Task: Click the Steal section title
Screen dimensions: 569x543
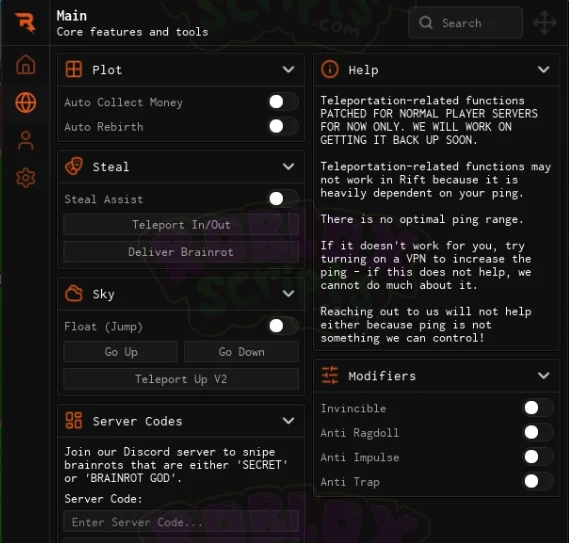Action: coord(111,167)
